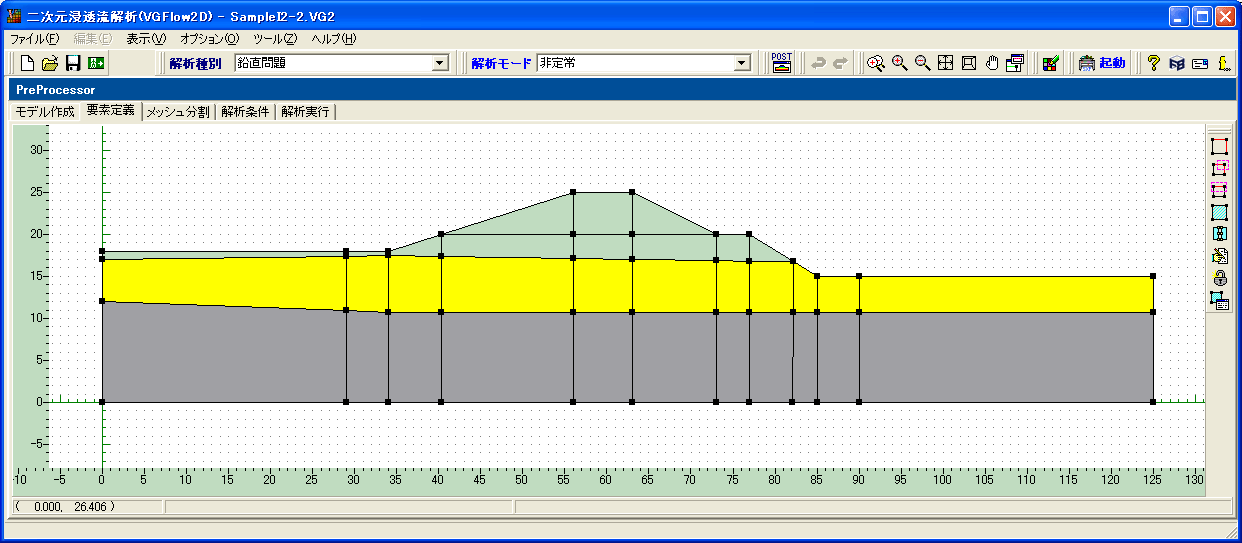Screen dimensions: 1242x543
Task: Select the magenta corner-box element tool
Action: [x=1219, y=168]
